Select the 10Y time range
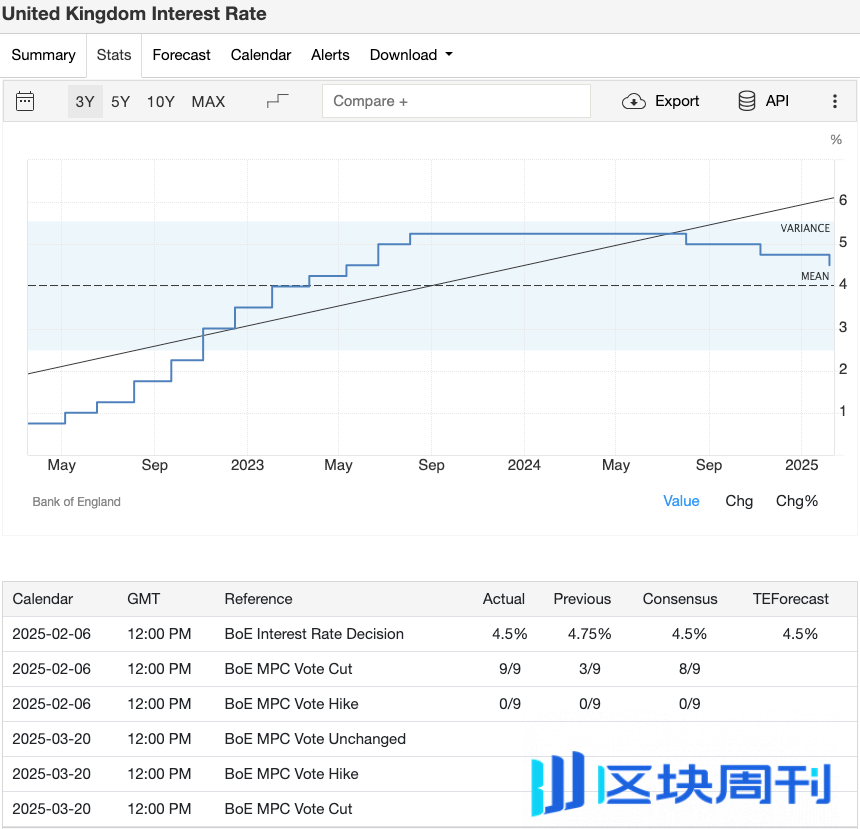Image resolution: width=860 pixels, height=829 pixels. (x=161, y=101)
